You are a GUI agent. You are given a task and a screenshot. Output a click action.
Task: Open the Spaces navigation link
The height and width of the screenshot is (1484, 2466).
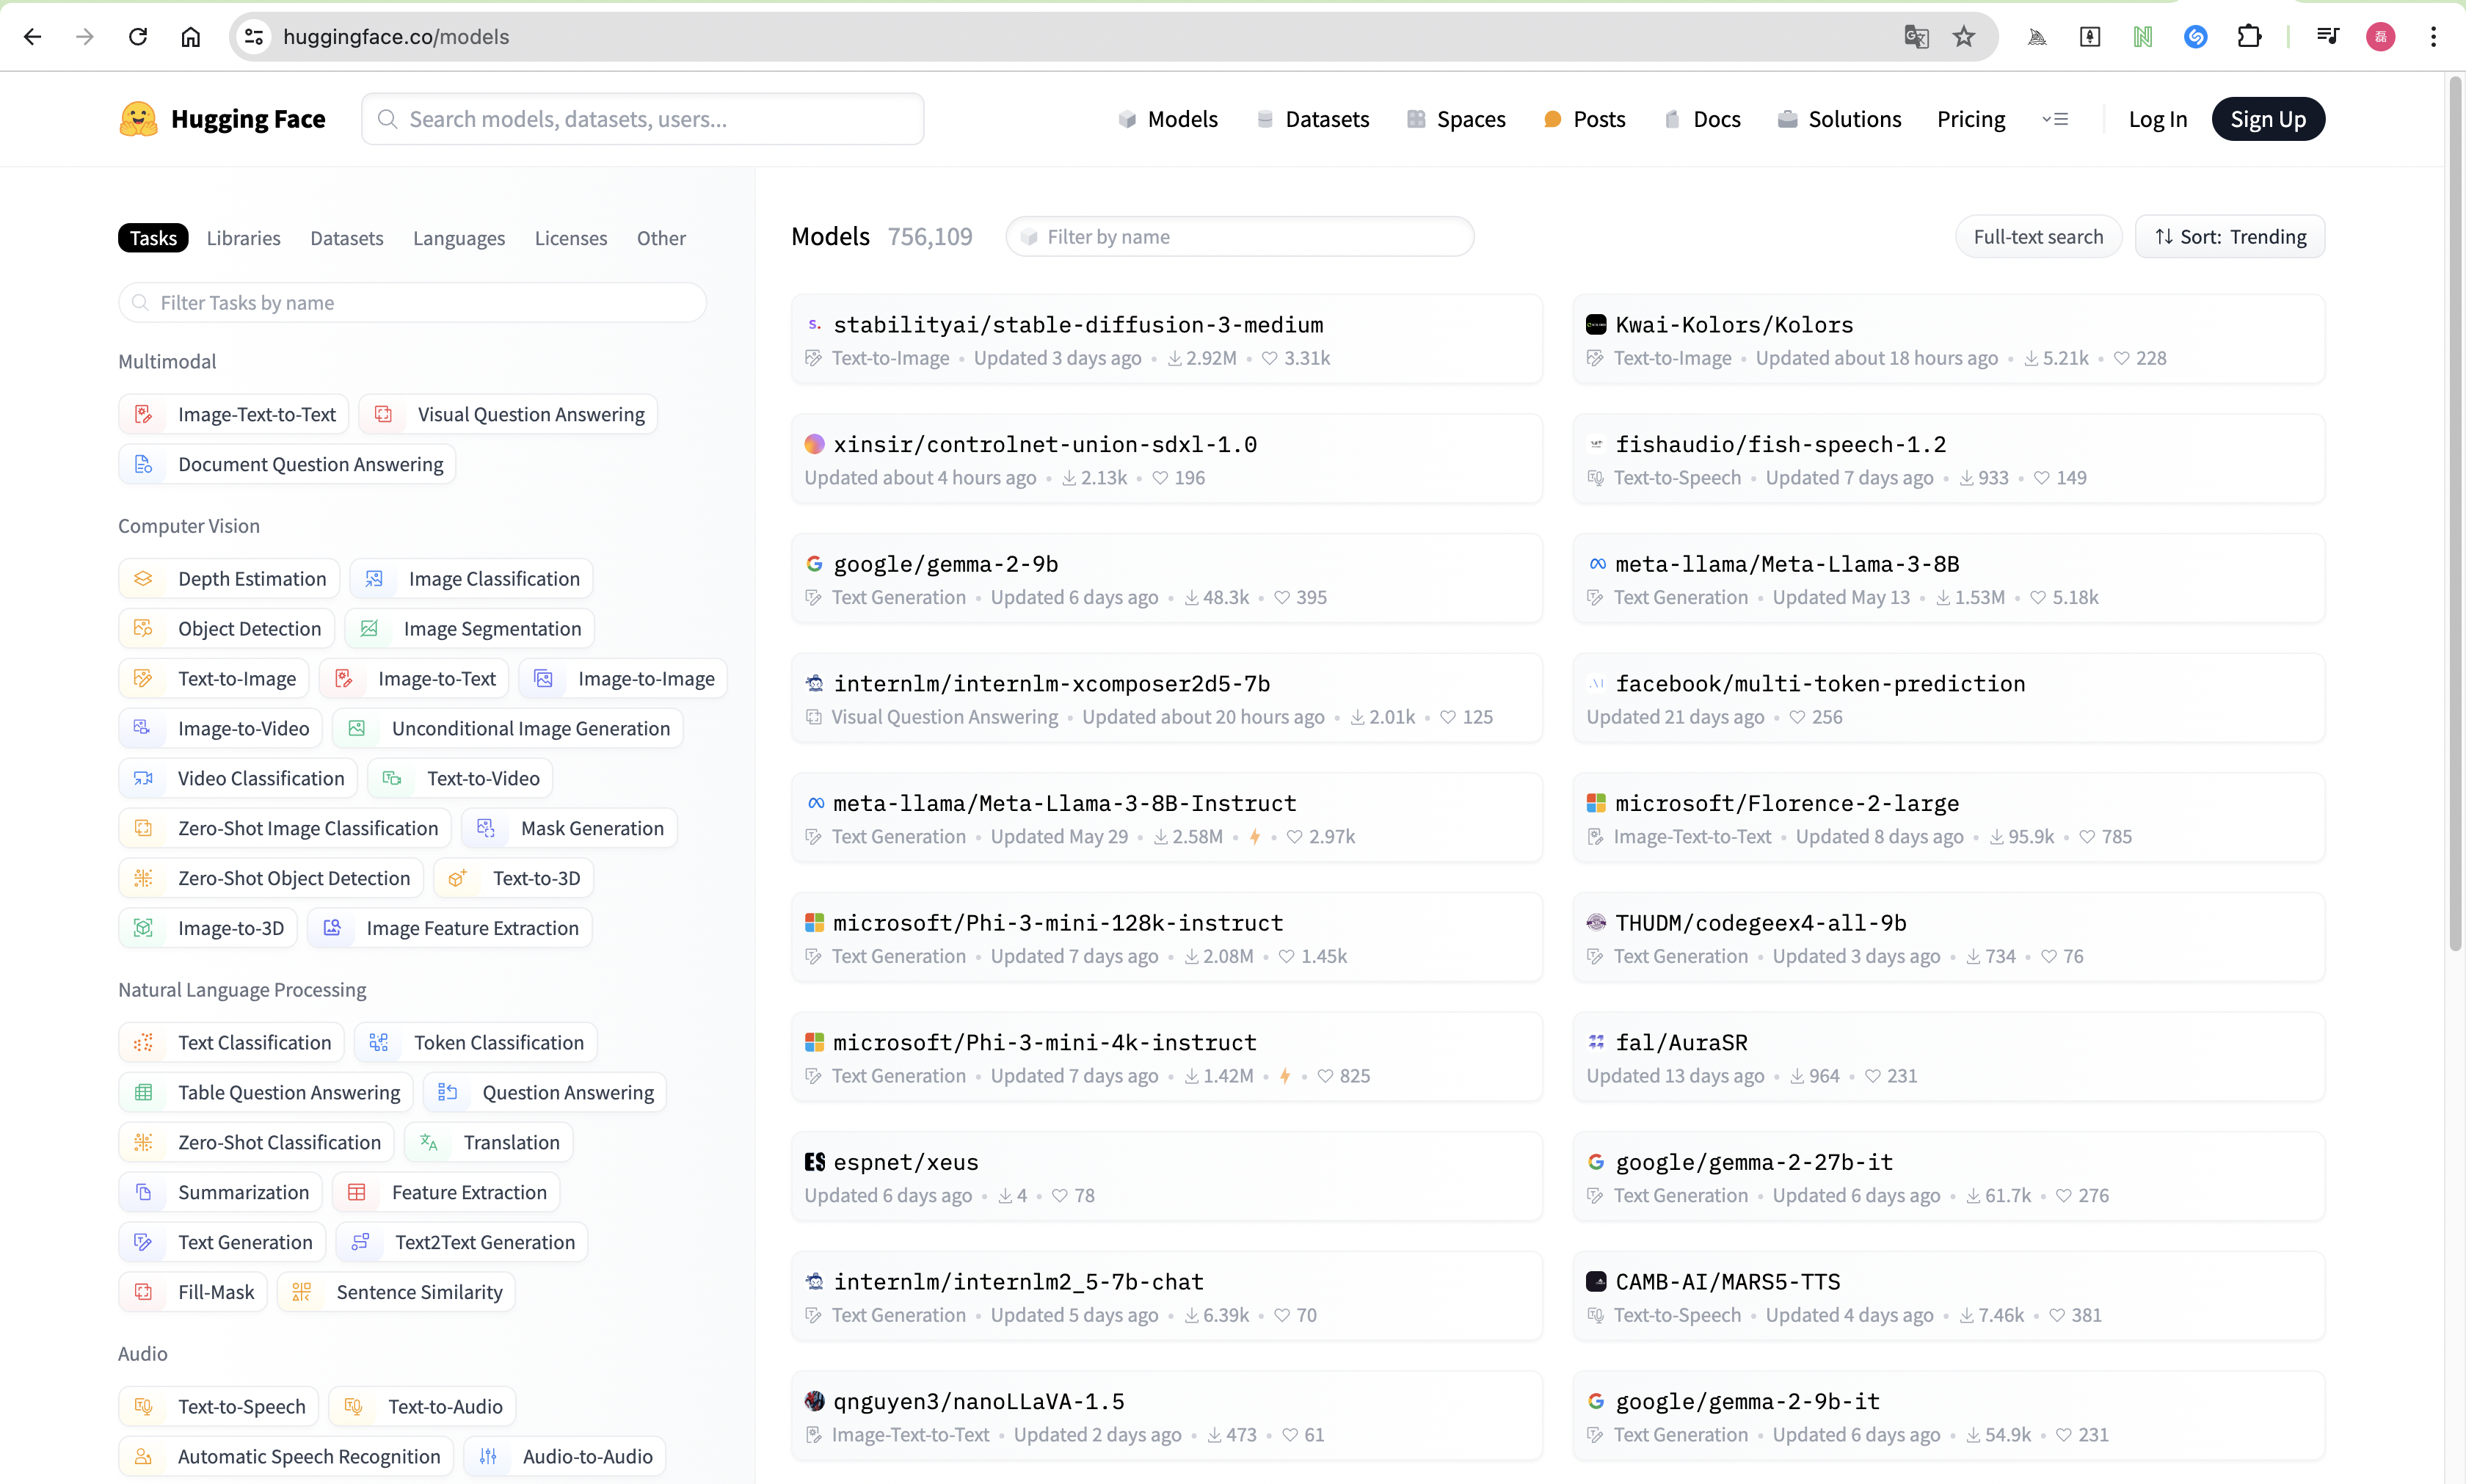(1455, 119)
